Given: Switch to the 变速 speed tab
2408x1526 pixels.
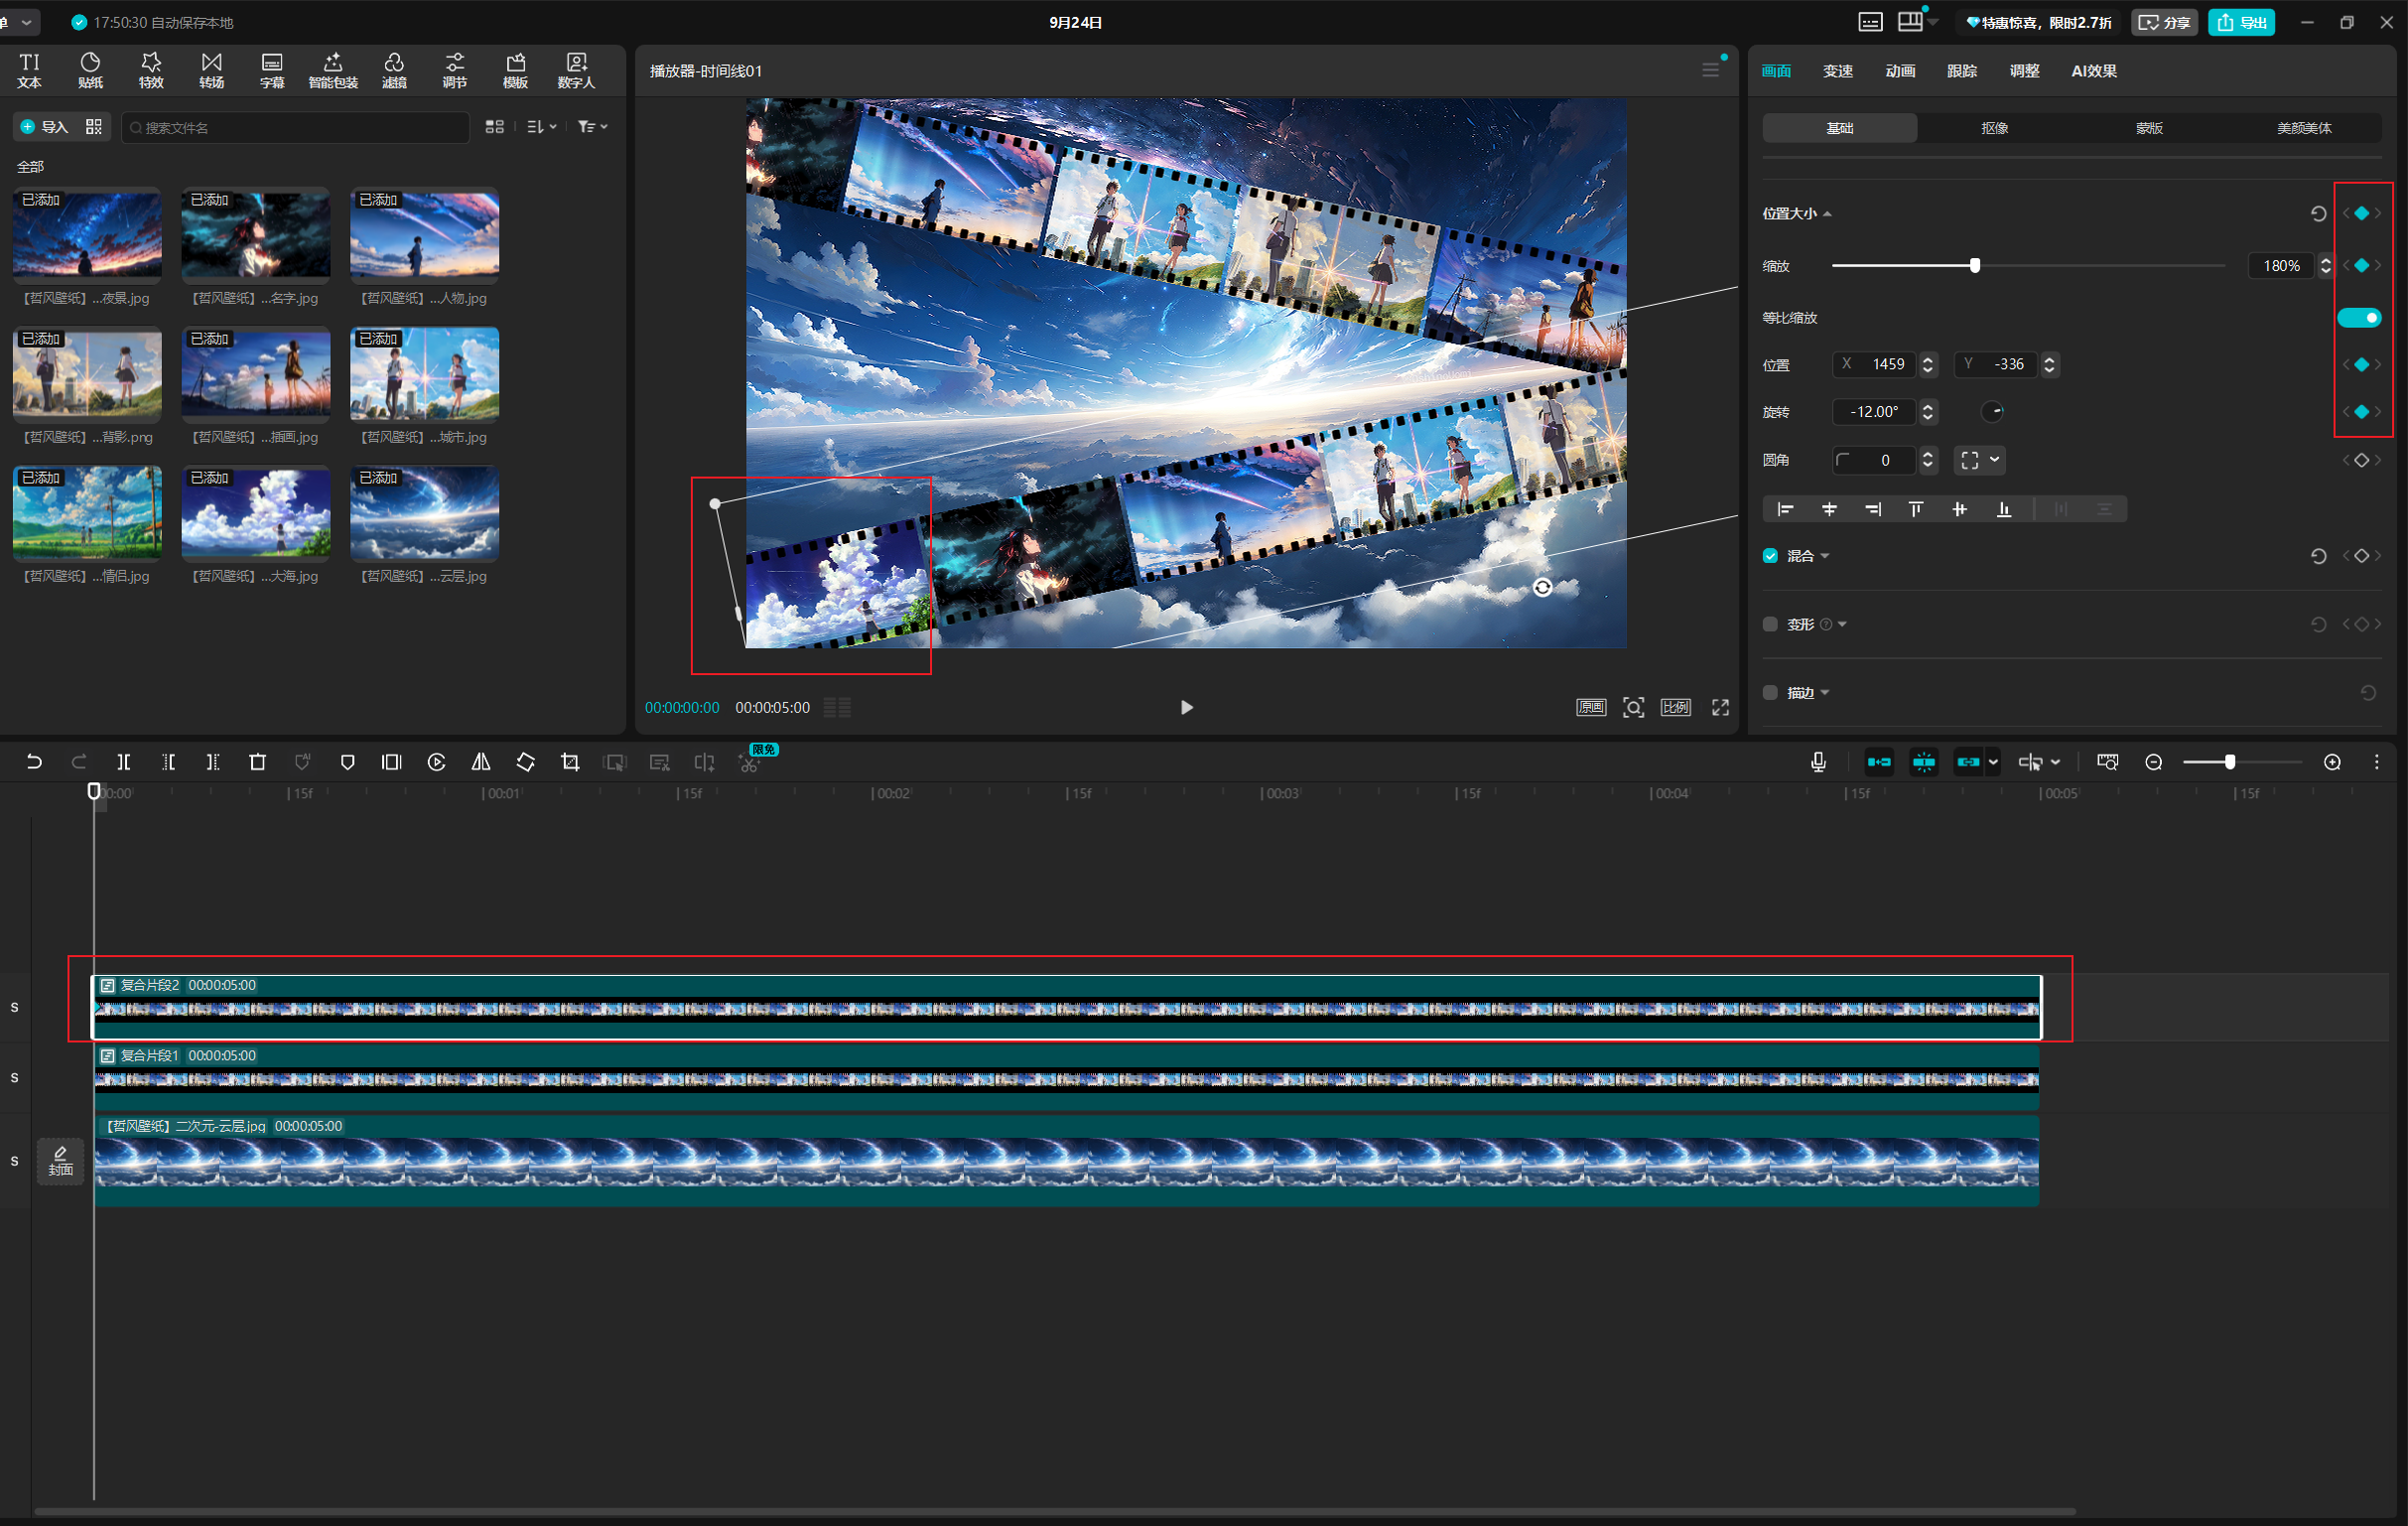Looking at the screenshot, I should (1838, 71).
